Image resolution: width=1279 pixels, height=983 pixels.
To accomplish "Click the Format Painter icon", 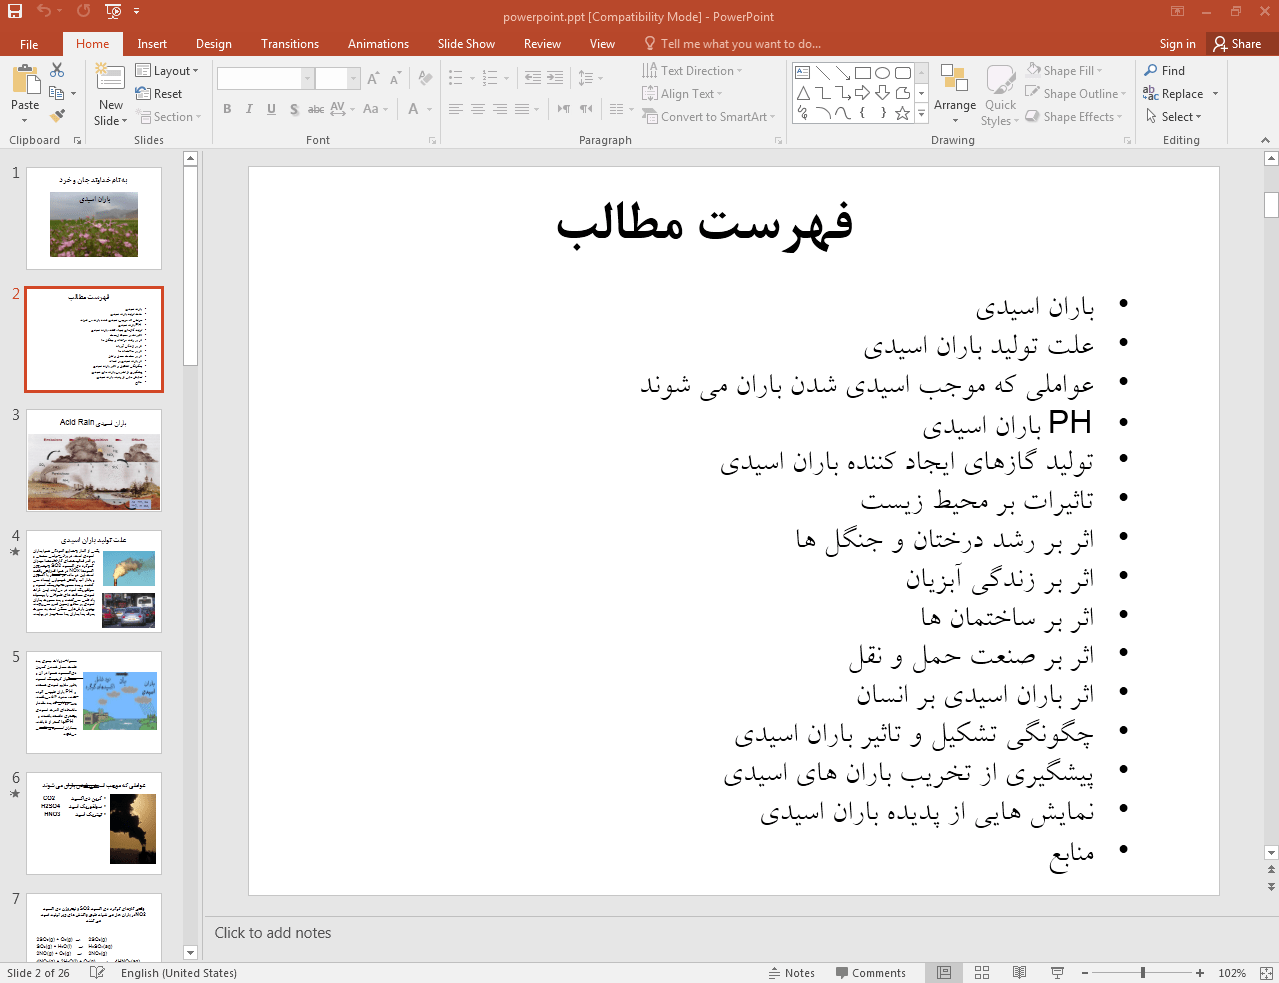I will tap(57, 116).
